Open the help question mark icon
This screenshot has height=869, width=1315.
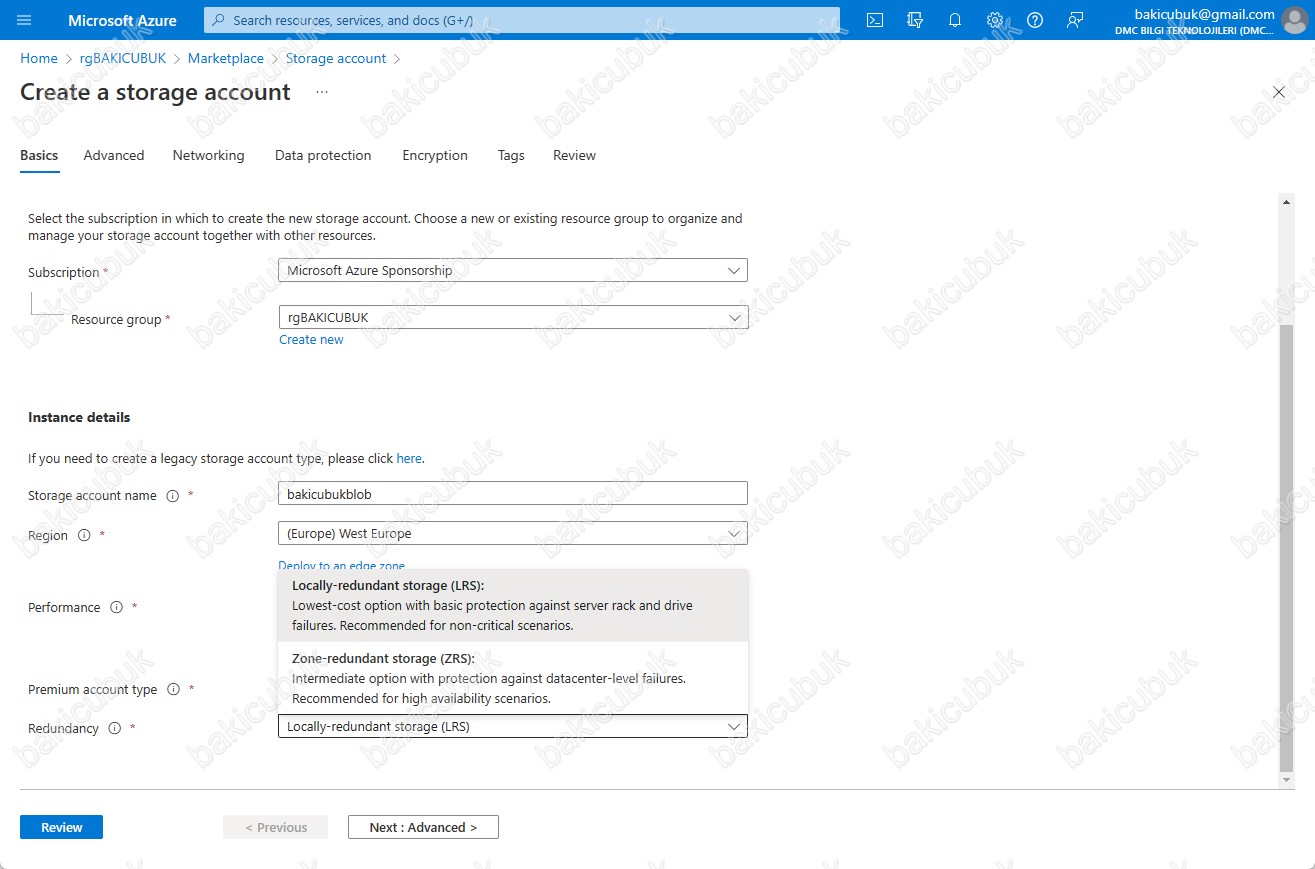point(1035,20)
